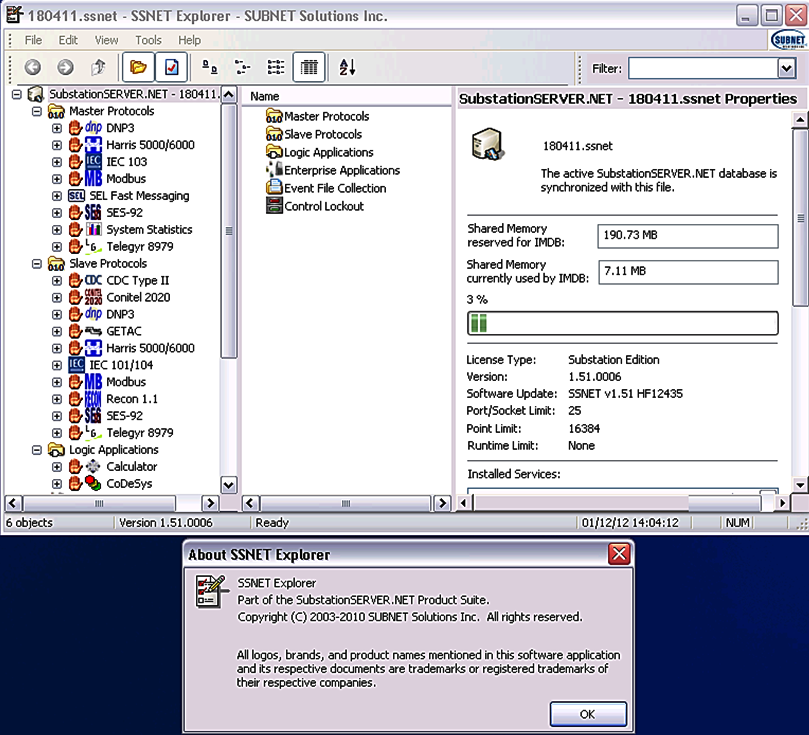Screen dimensions: 809x735
Task: Click the Forward navigation arrow in the toolbar
Action: [66, 67]
